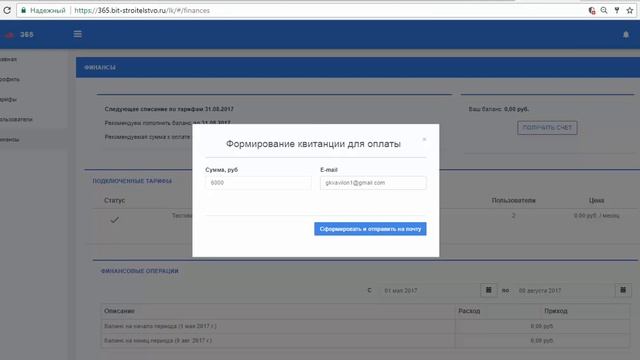
Task: Close the receipt dialog with X
Action: (x=424, y=139)
